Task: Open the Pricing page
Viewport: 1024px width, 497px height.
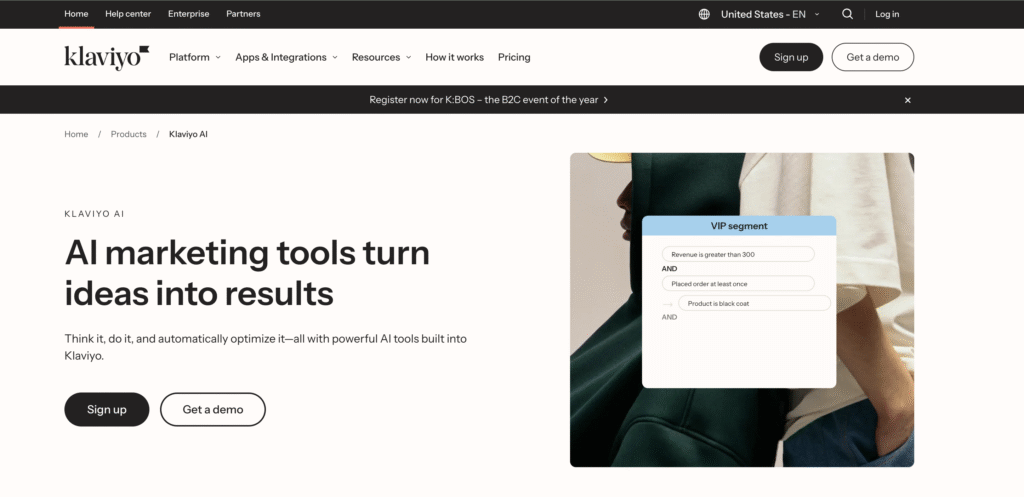Action: [x=514, y=57]
